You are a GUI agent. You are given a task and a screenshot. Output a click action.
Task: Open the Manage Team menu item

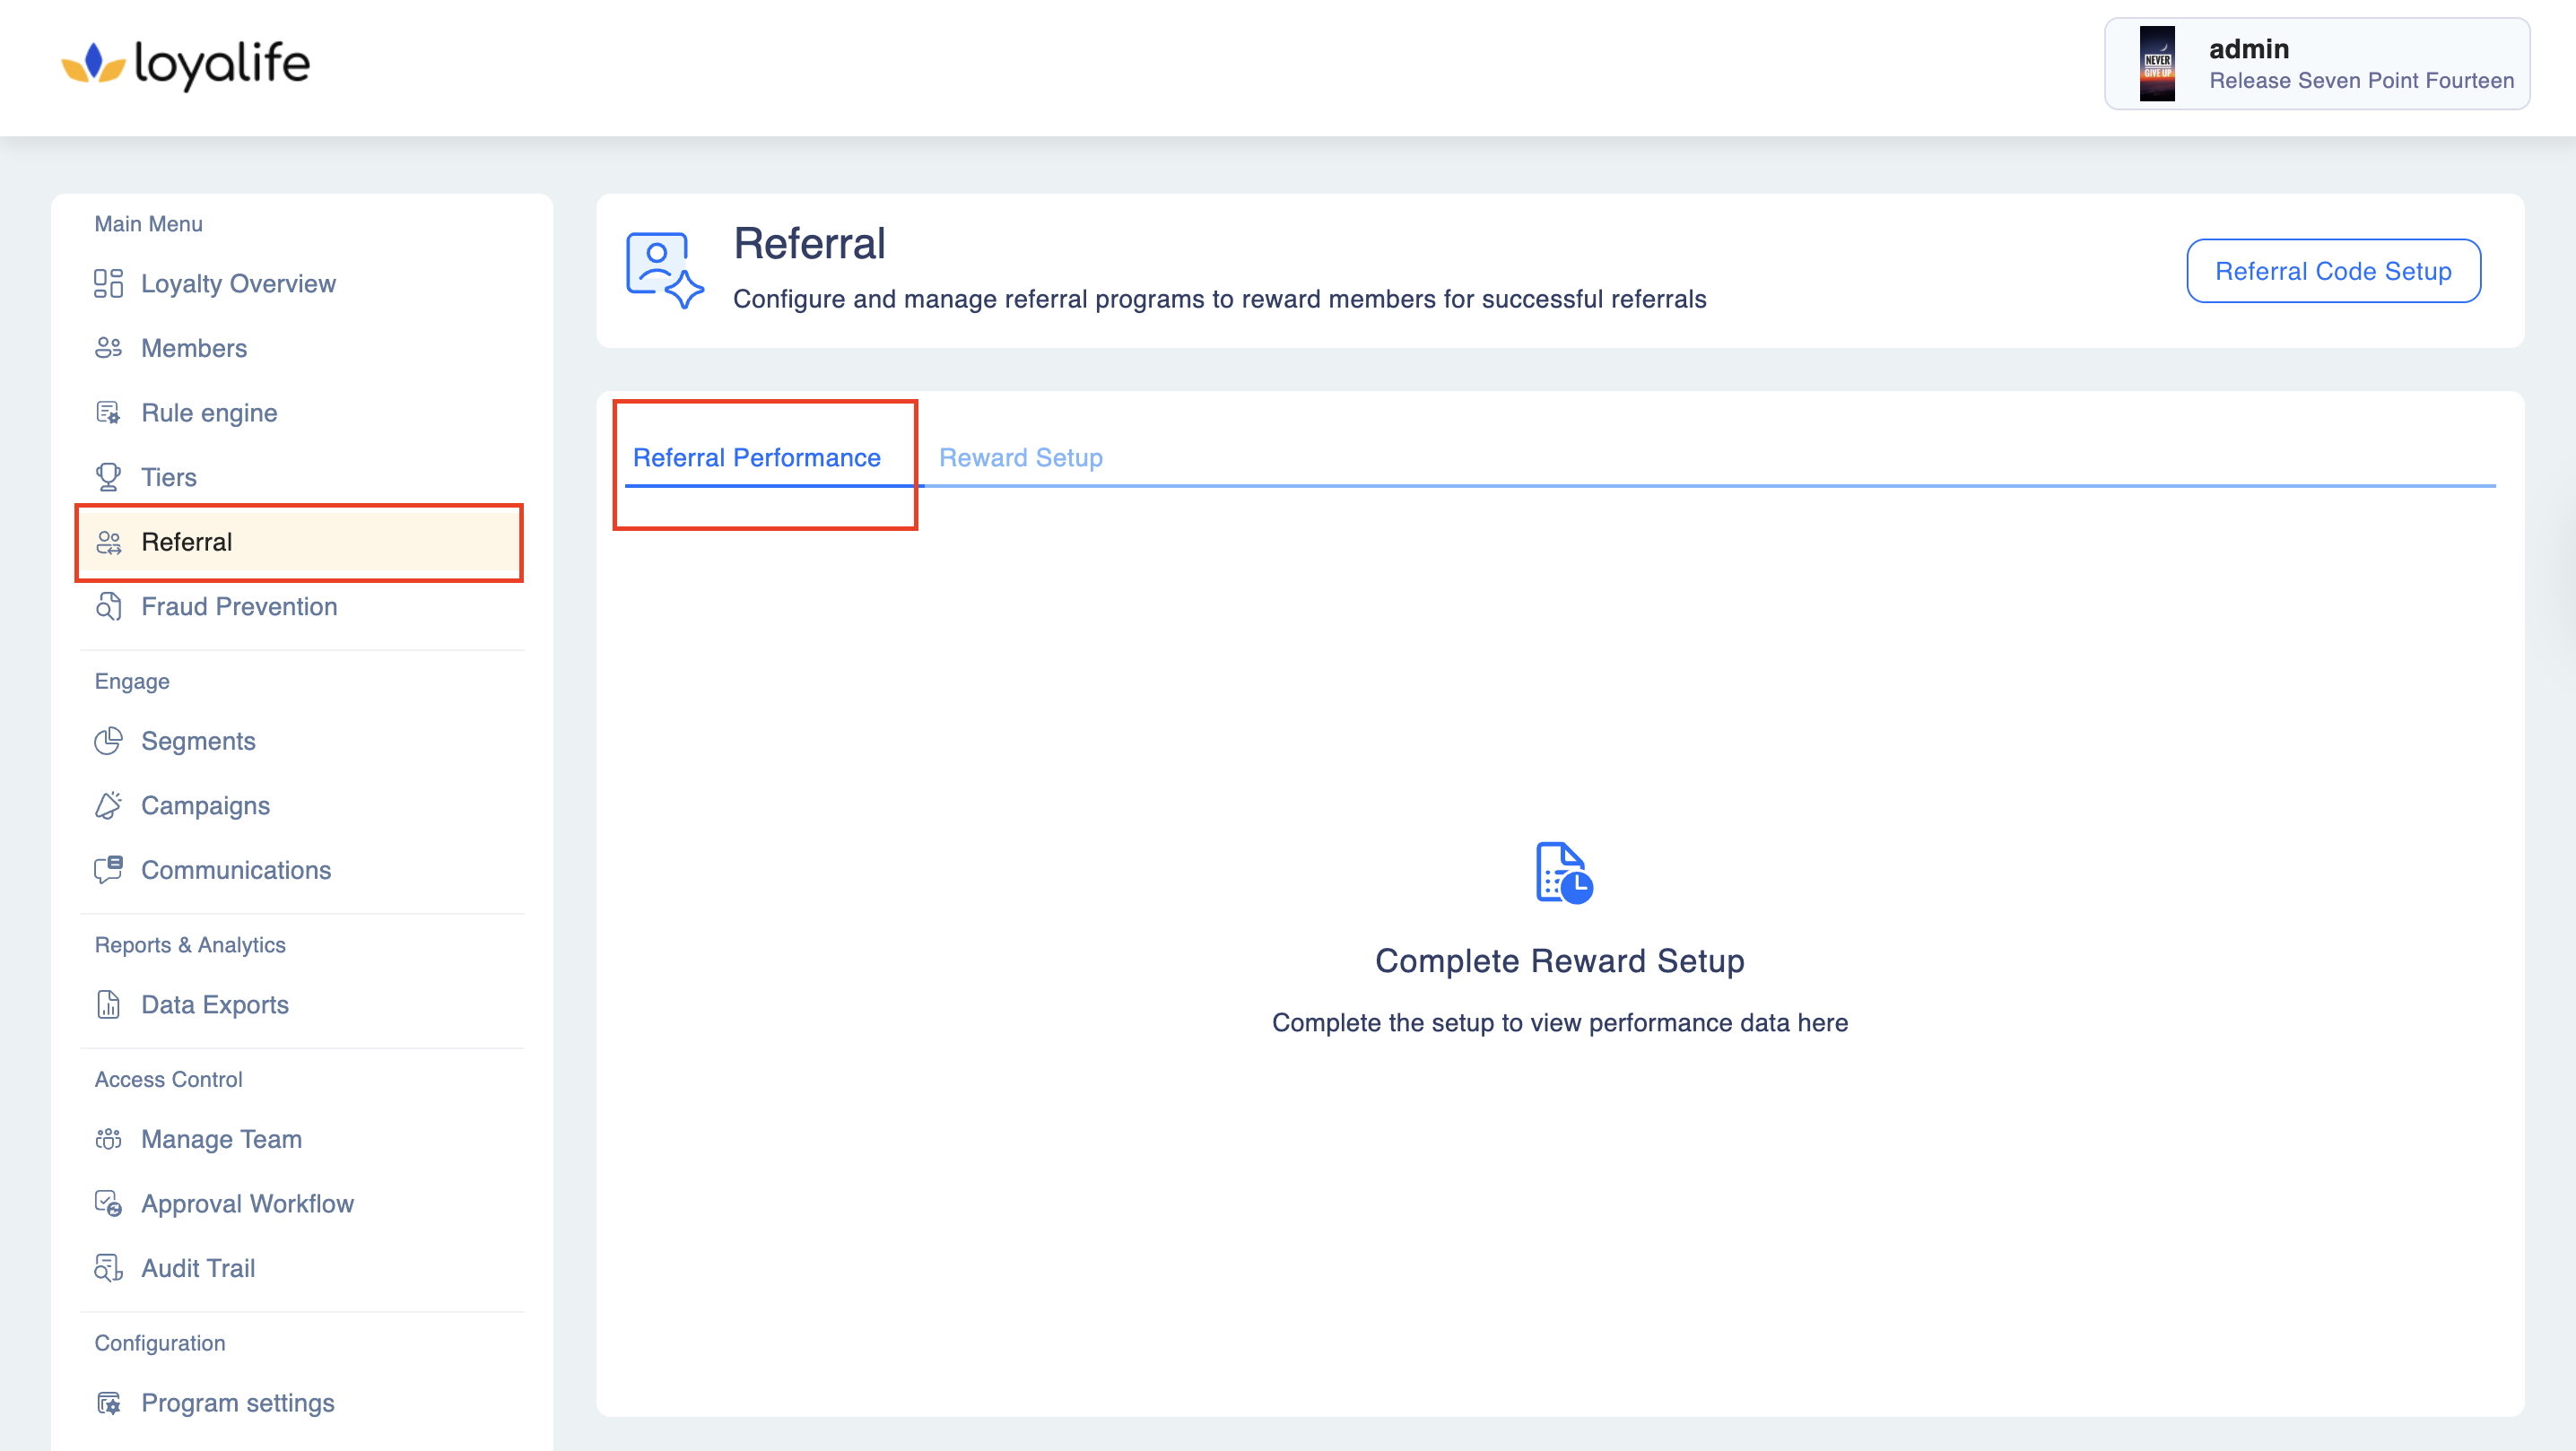221,1139
